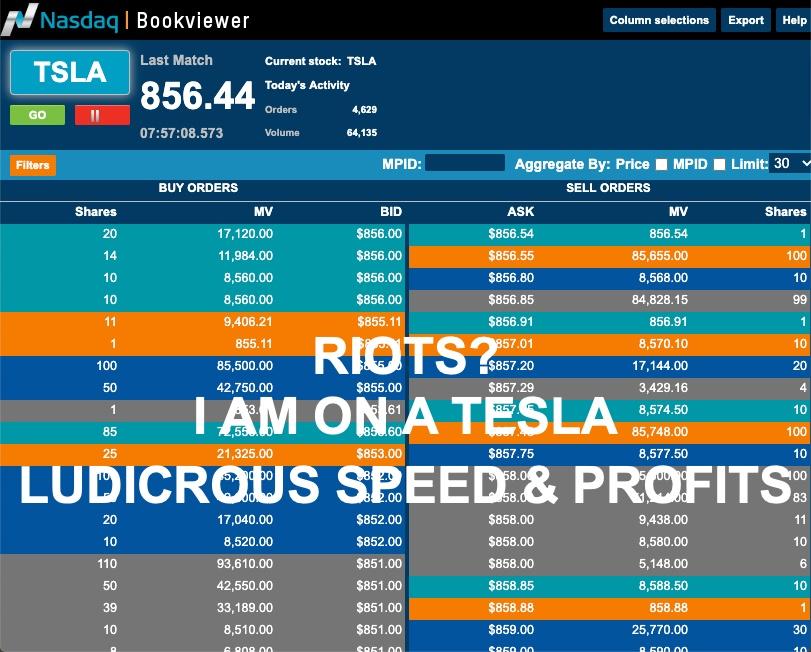
Task: Pause the feed with the red button
Action: [x=102, y=115]
